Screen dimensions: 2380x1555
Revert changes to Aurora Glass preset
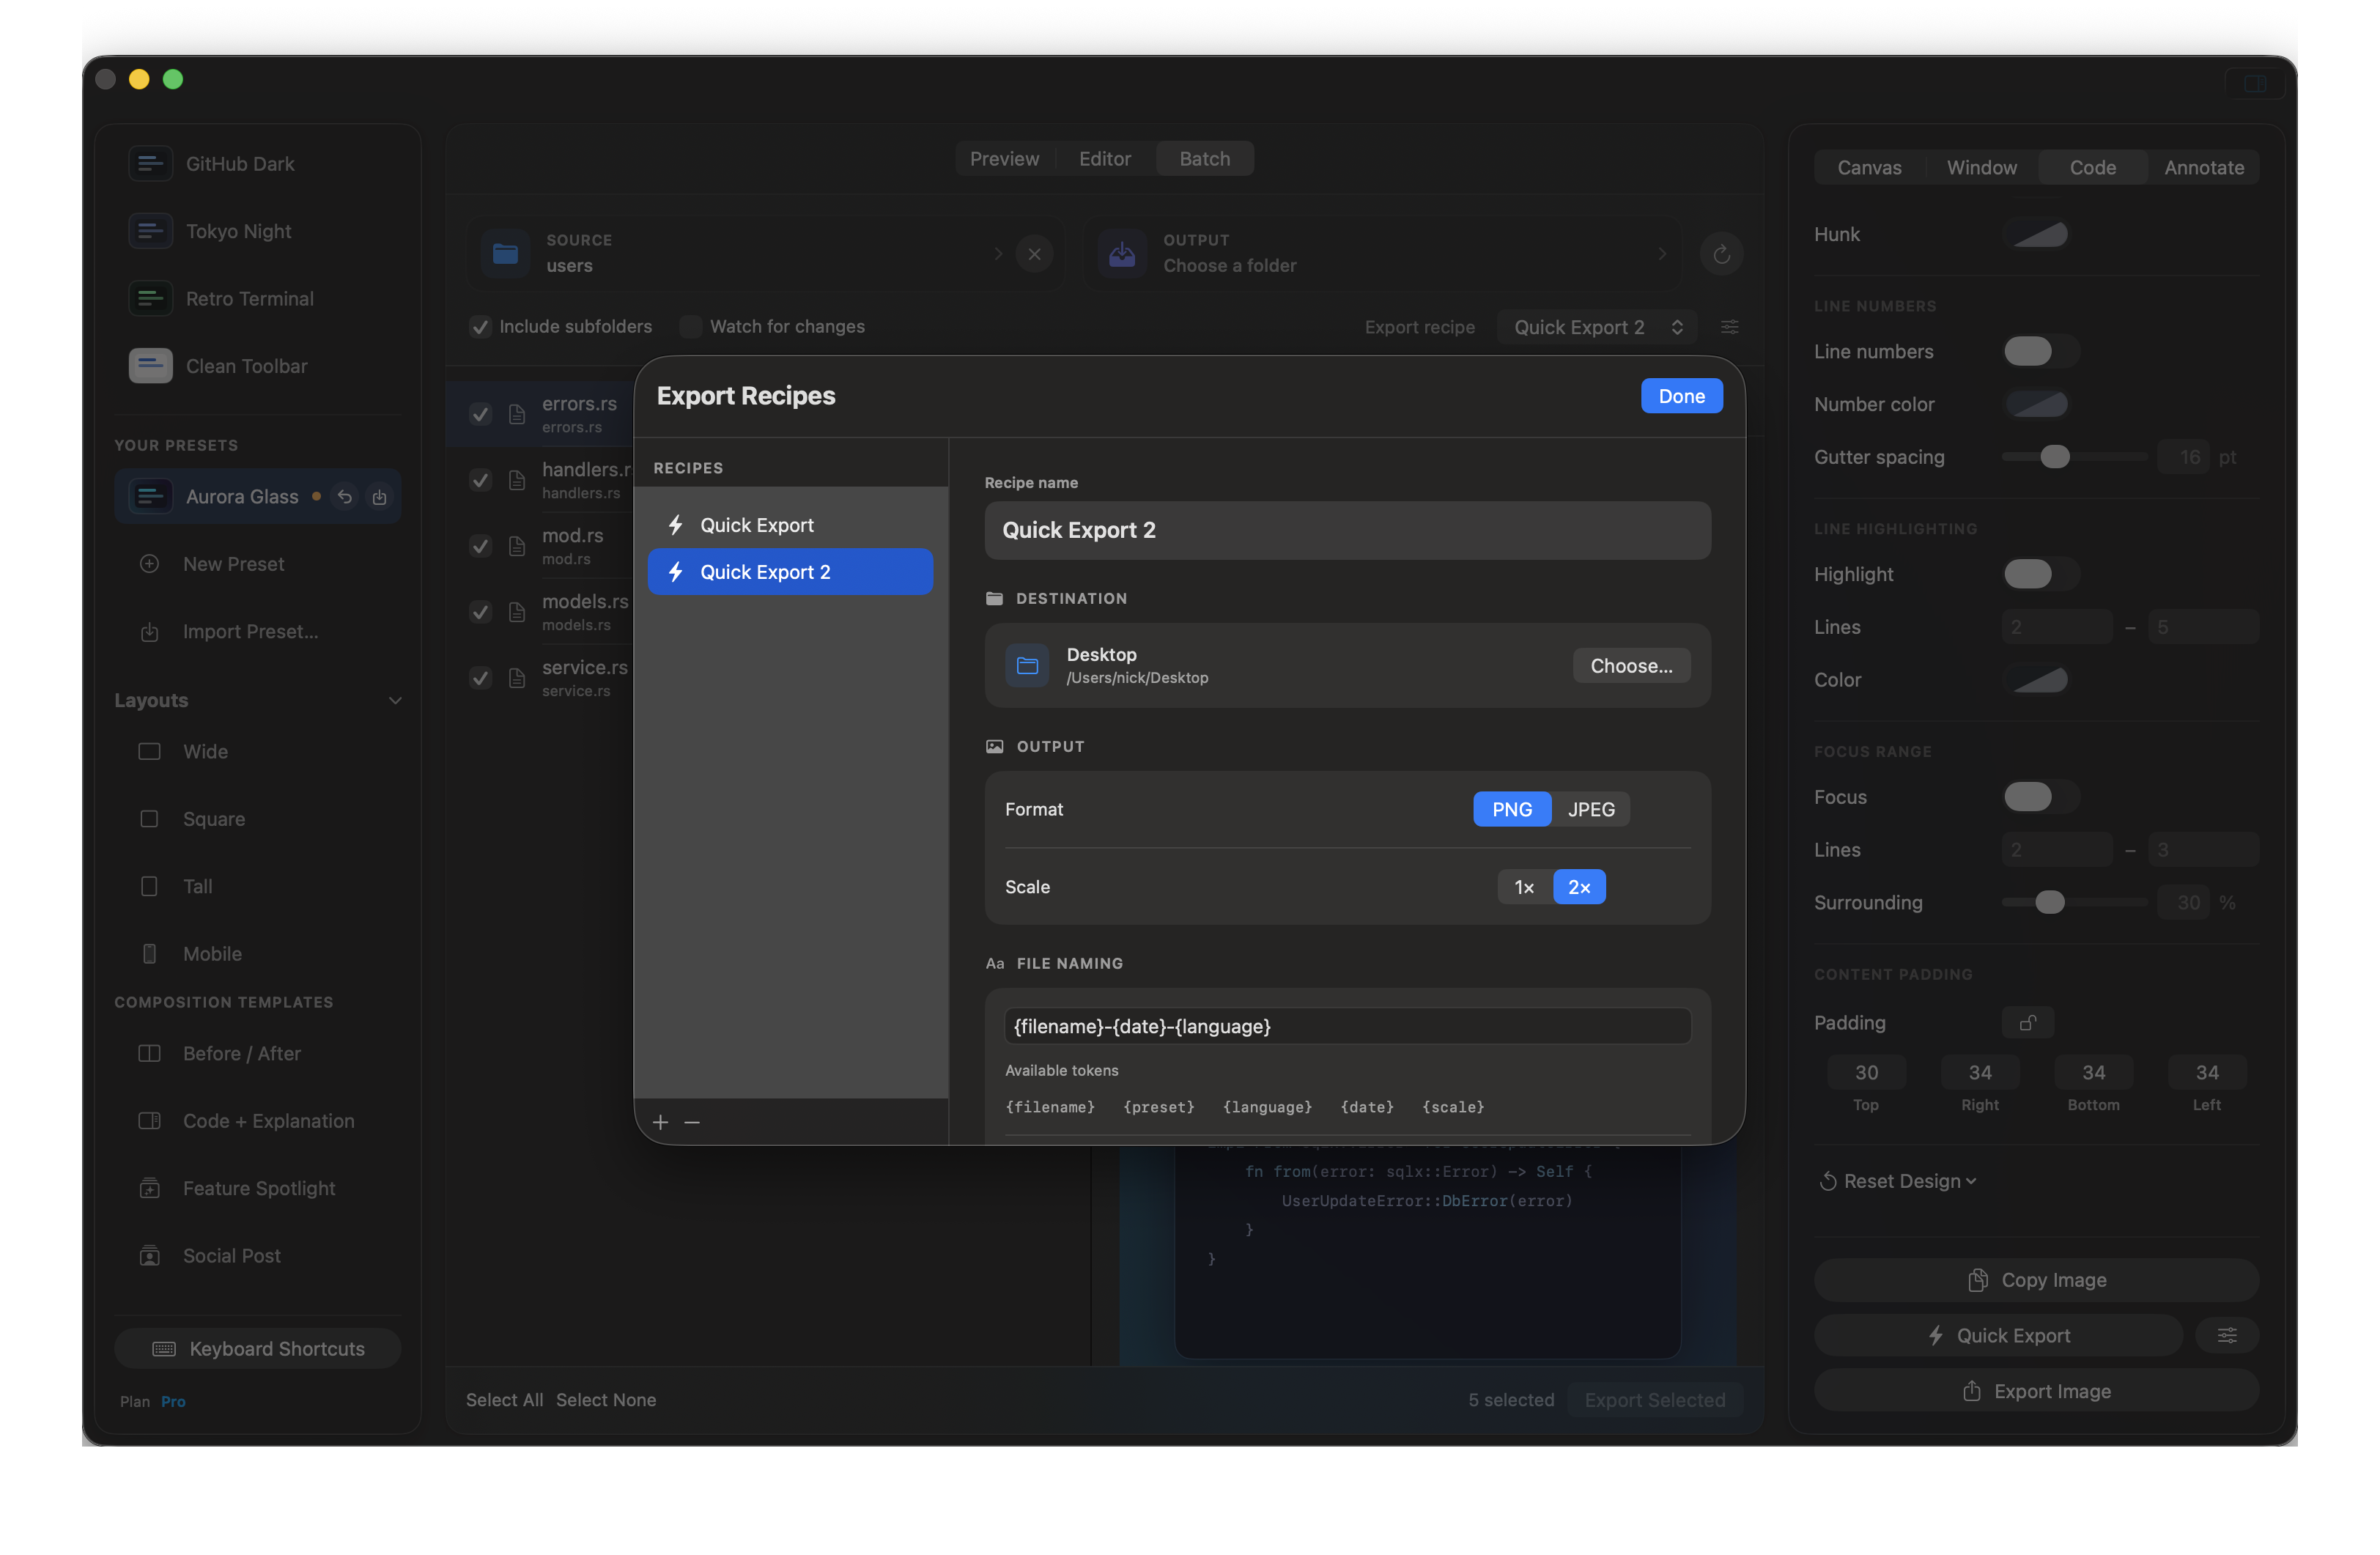coord(345,497)
